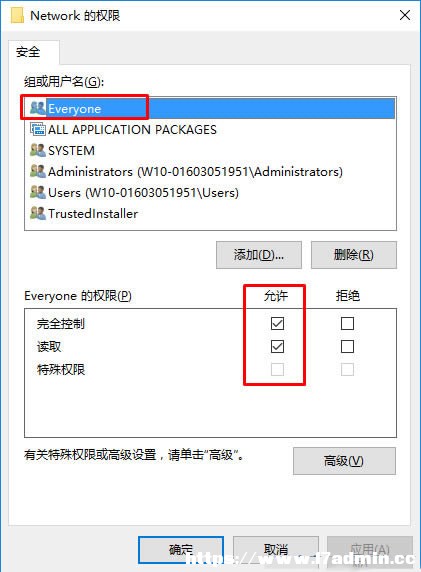
Task: Cancel the dialog with 取消
Action: [x=276, y=550]
